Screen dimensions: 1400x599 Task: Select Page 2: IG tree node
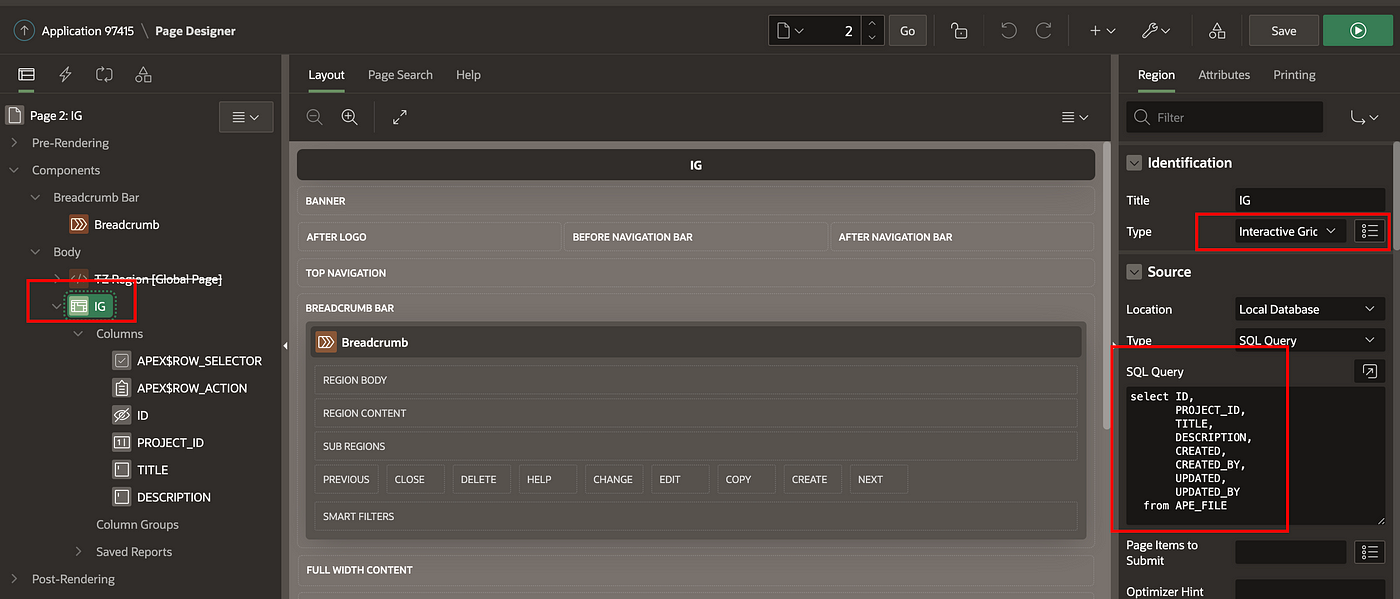[x=56, y=116]
